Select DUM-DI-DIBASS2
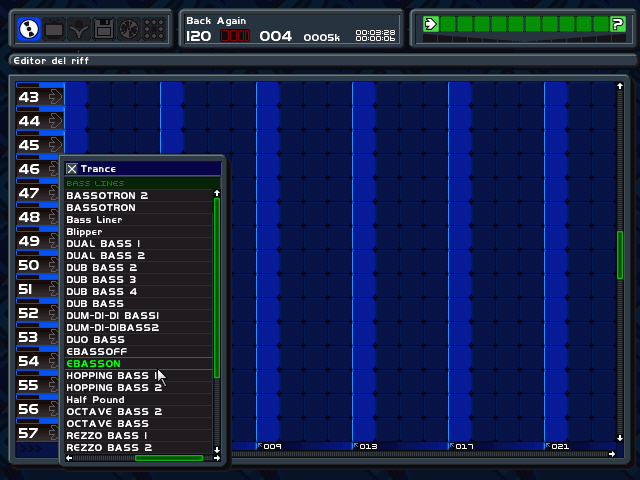This screenshot has width=640, height=480. [138, 328]
